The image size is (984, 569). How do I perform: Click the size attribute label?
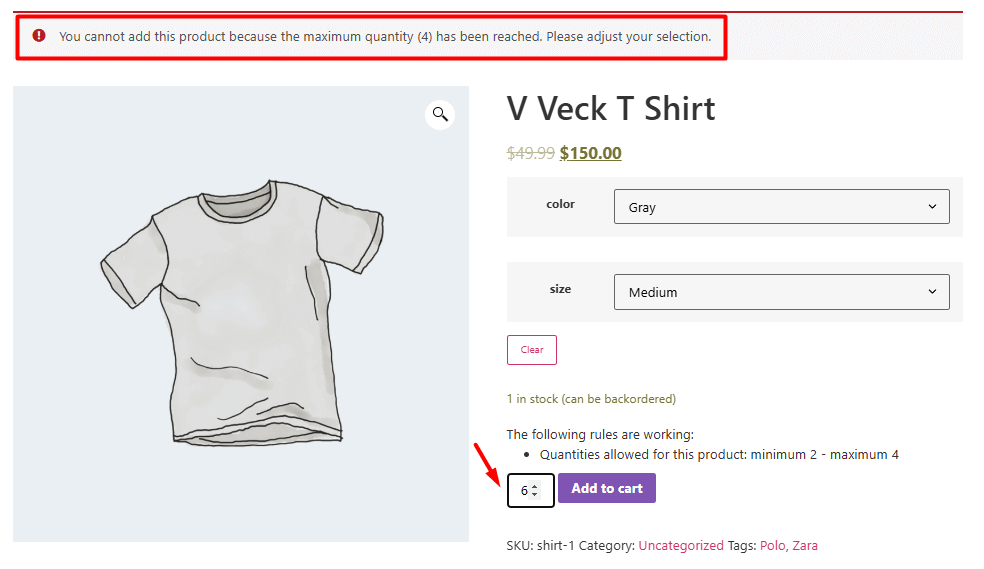coord(560,289)
